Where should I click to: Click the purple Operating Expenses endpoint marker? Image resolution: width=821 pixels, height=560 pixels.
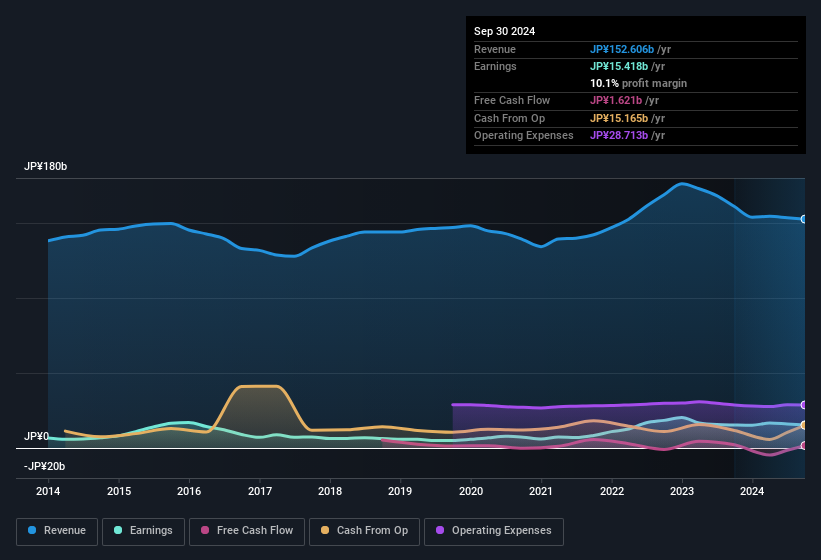coord(804,405)
